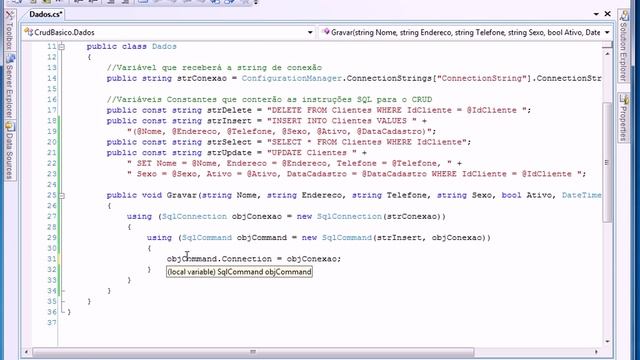
Task: Click the strDelete constant name
Action: point(229,110)
